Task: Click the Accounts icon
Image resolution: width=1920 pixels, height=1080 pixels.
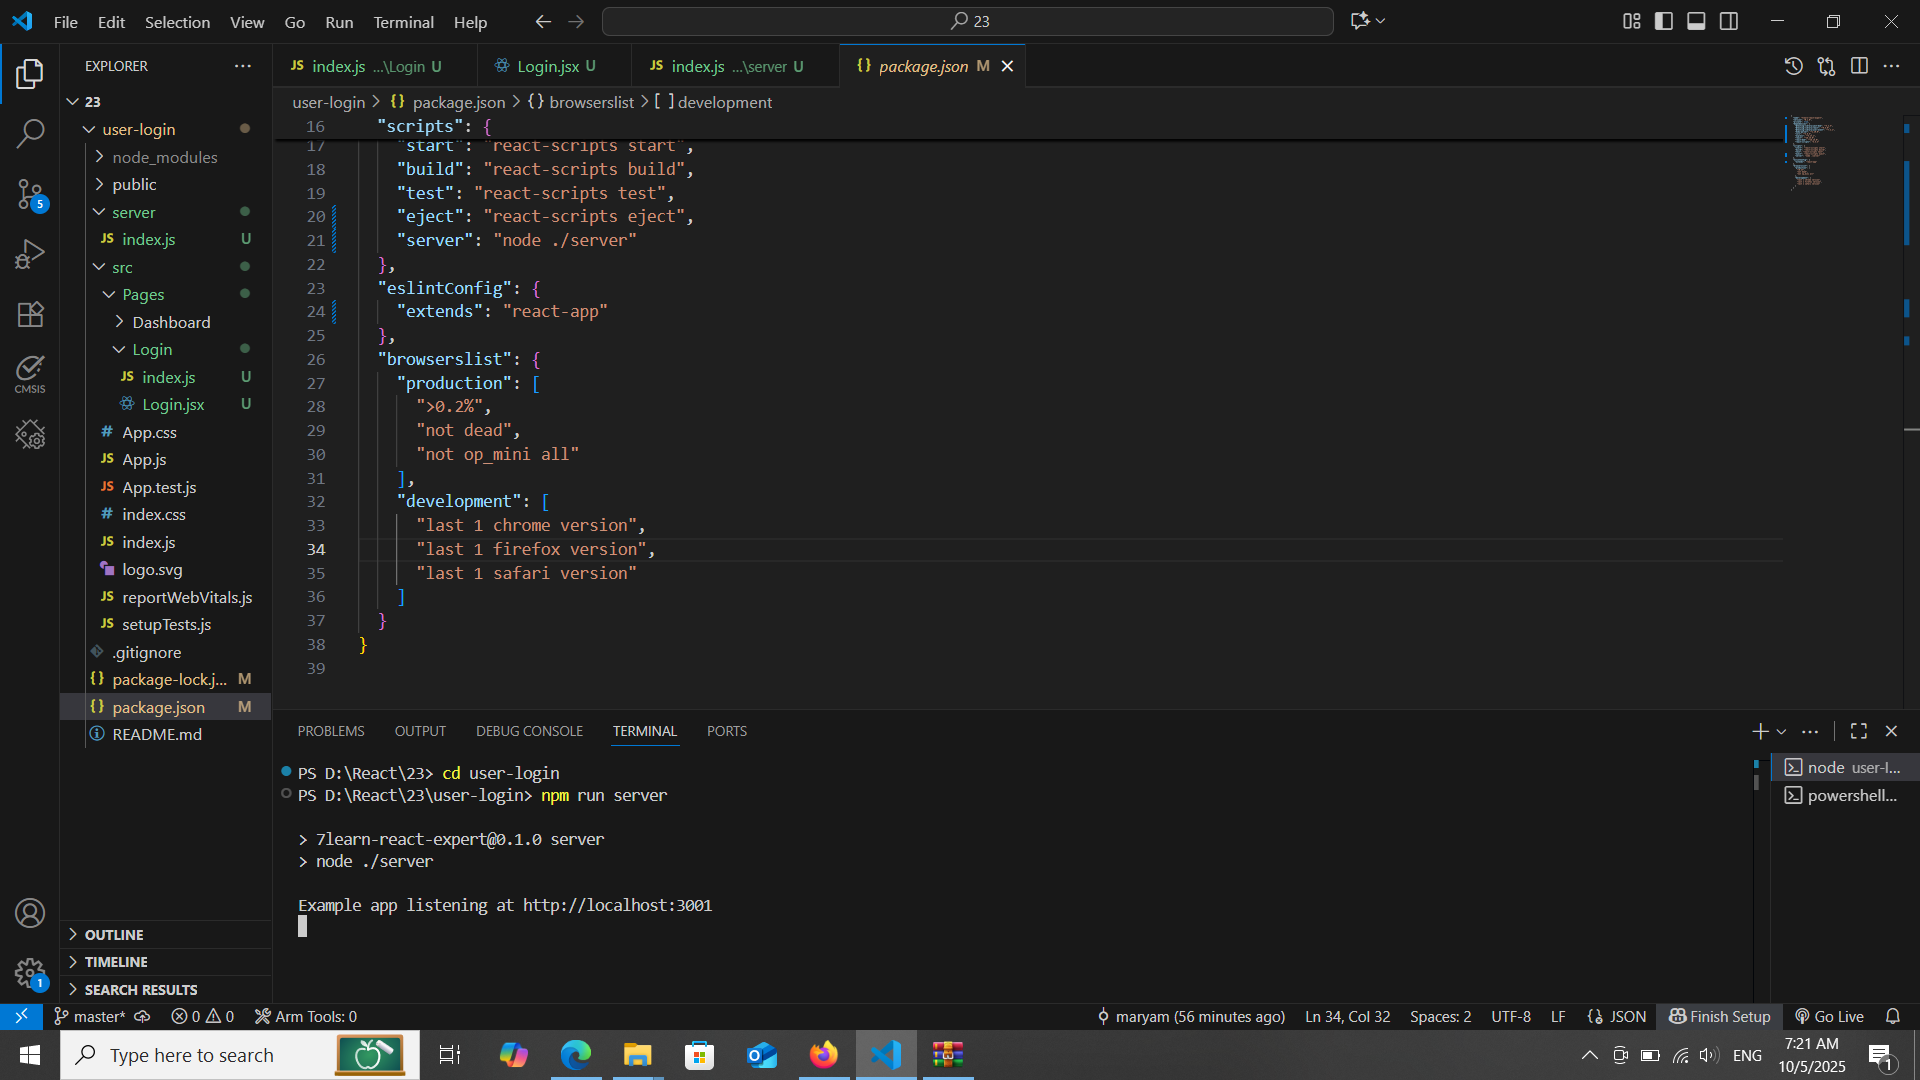Action: click(x=30, y=913)
